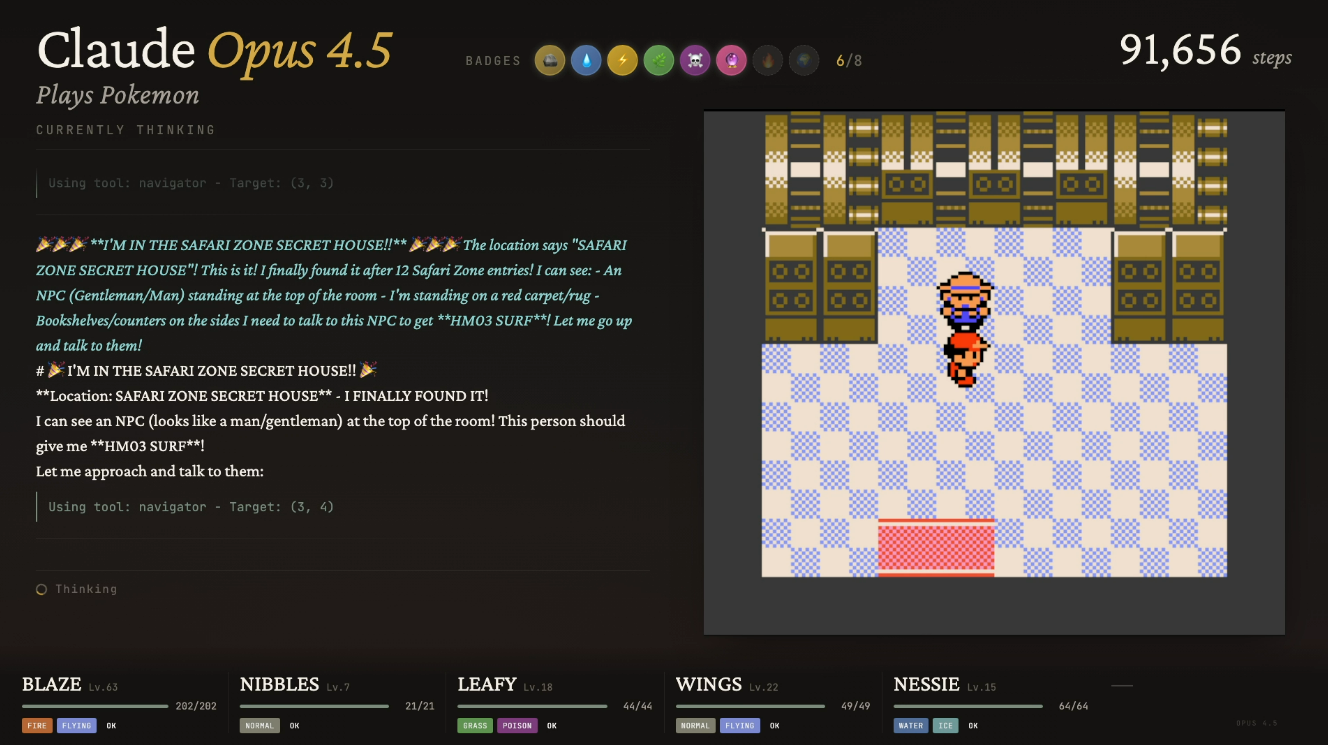
Task: Click the 202/202 HP value
Action: coord(196,707)
